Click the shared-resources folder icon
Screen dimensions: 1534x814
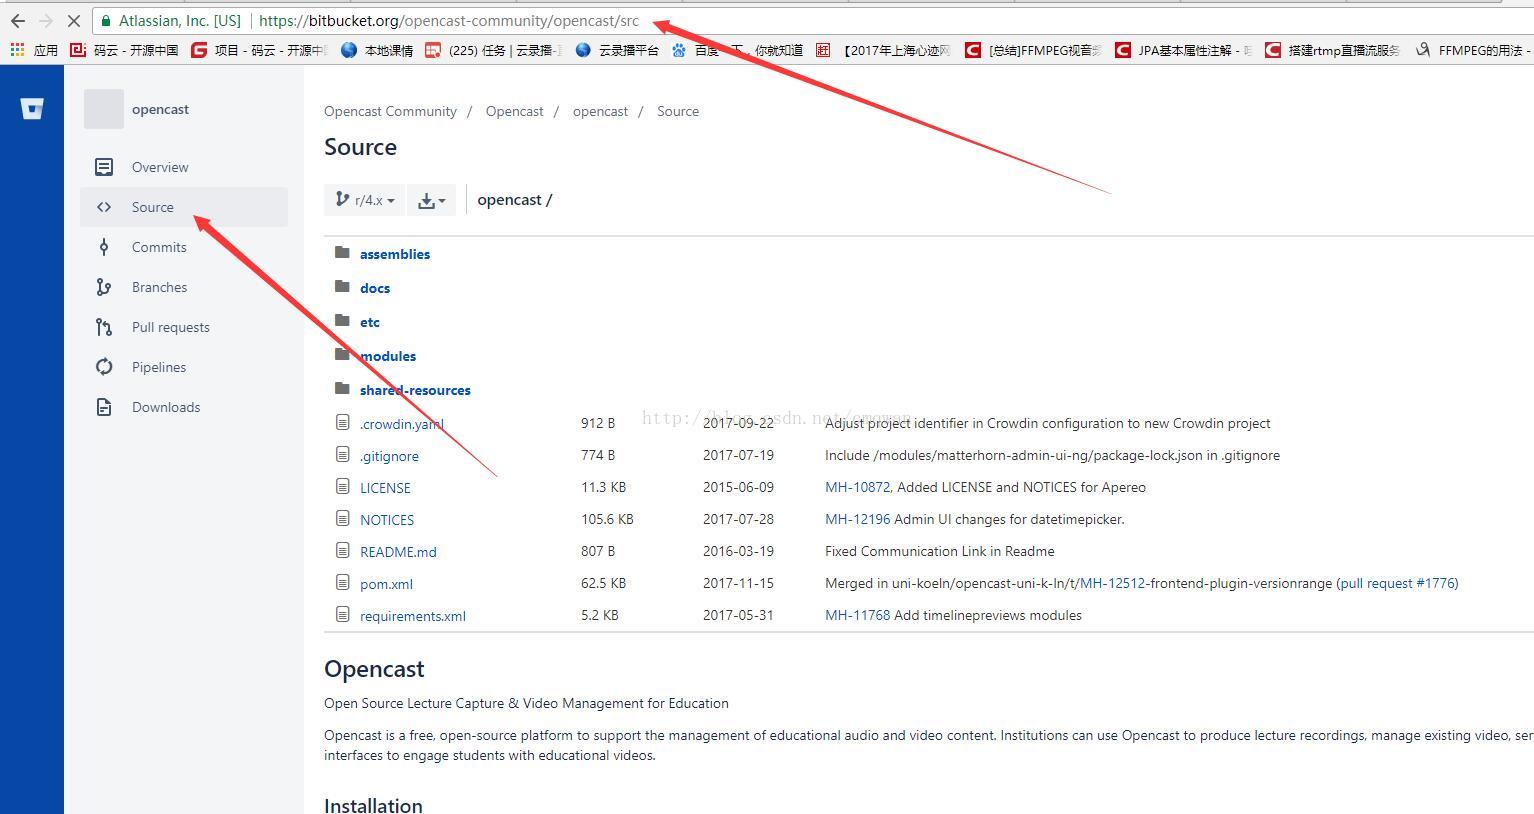pos(342,388)
